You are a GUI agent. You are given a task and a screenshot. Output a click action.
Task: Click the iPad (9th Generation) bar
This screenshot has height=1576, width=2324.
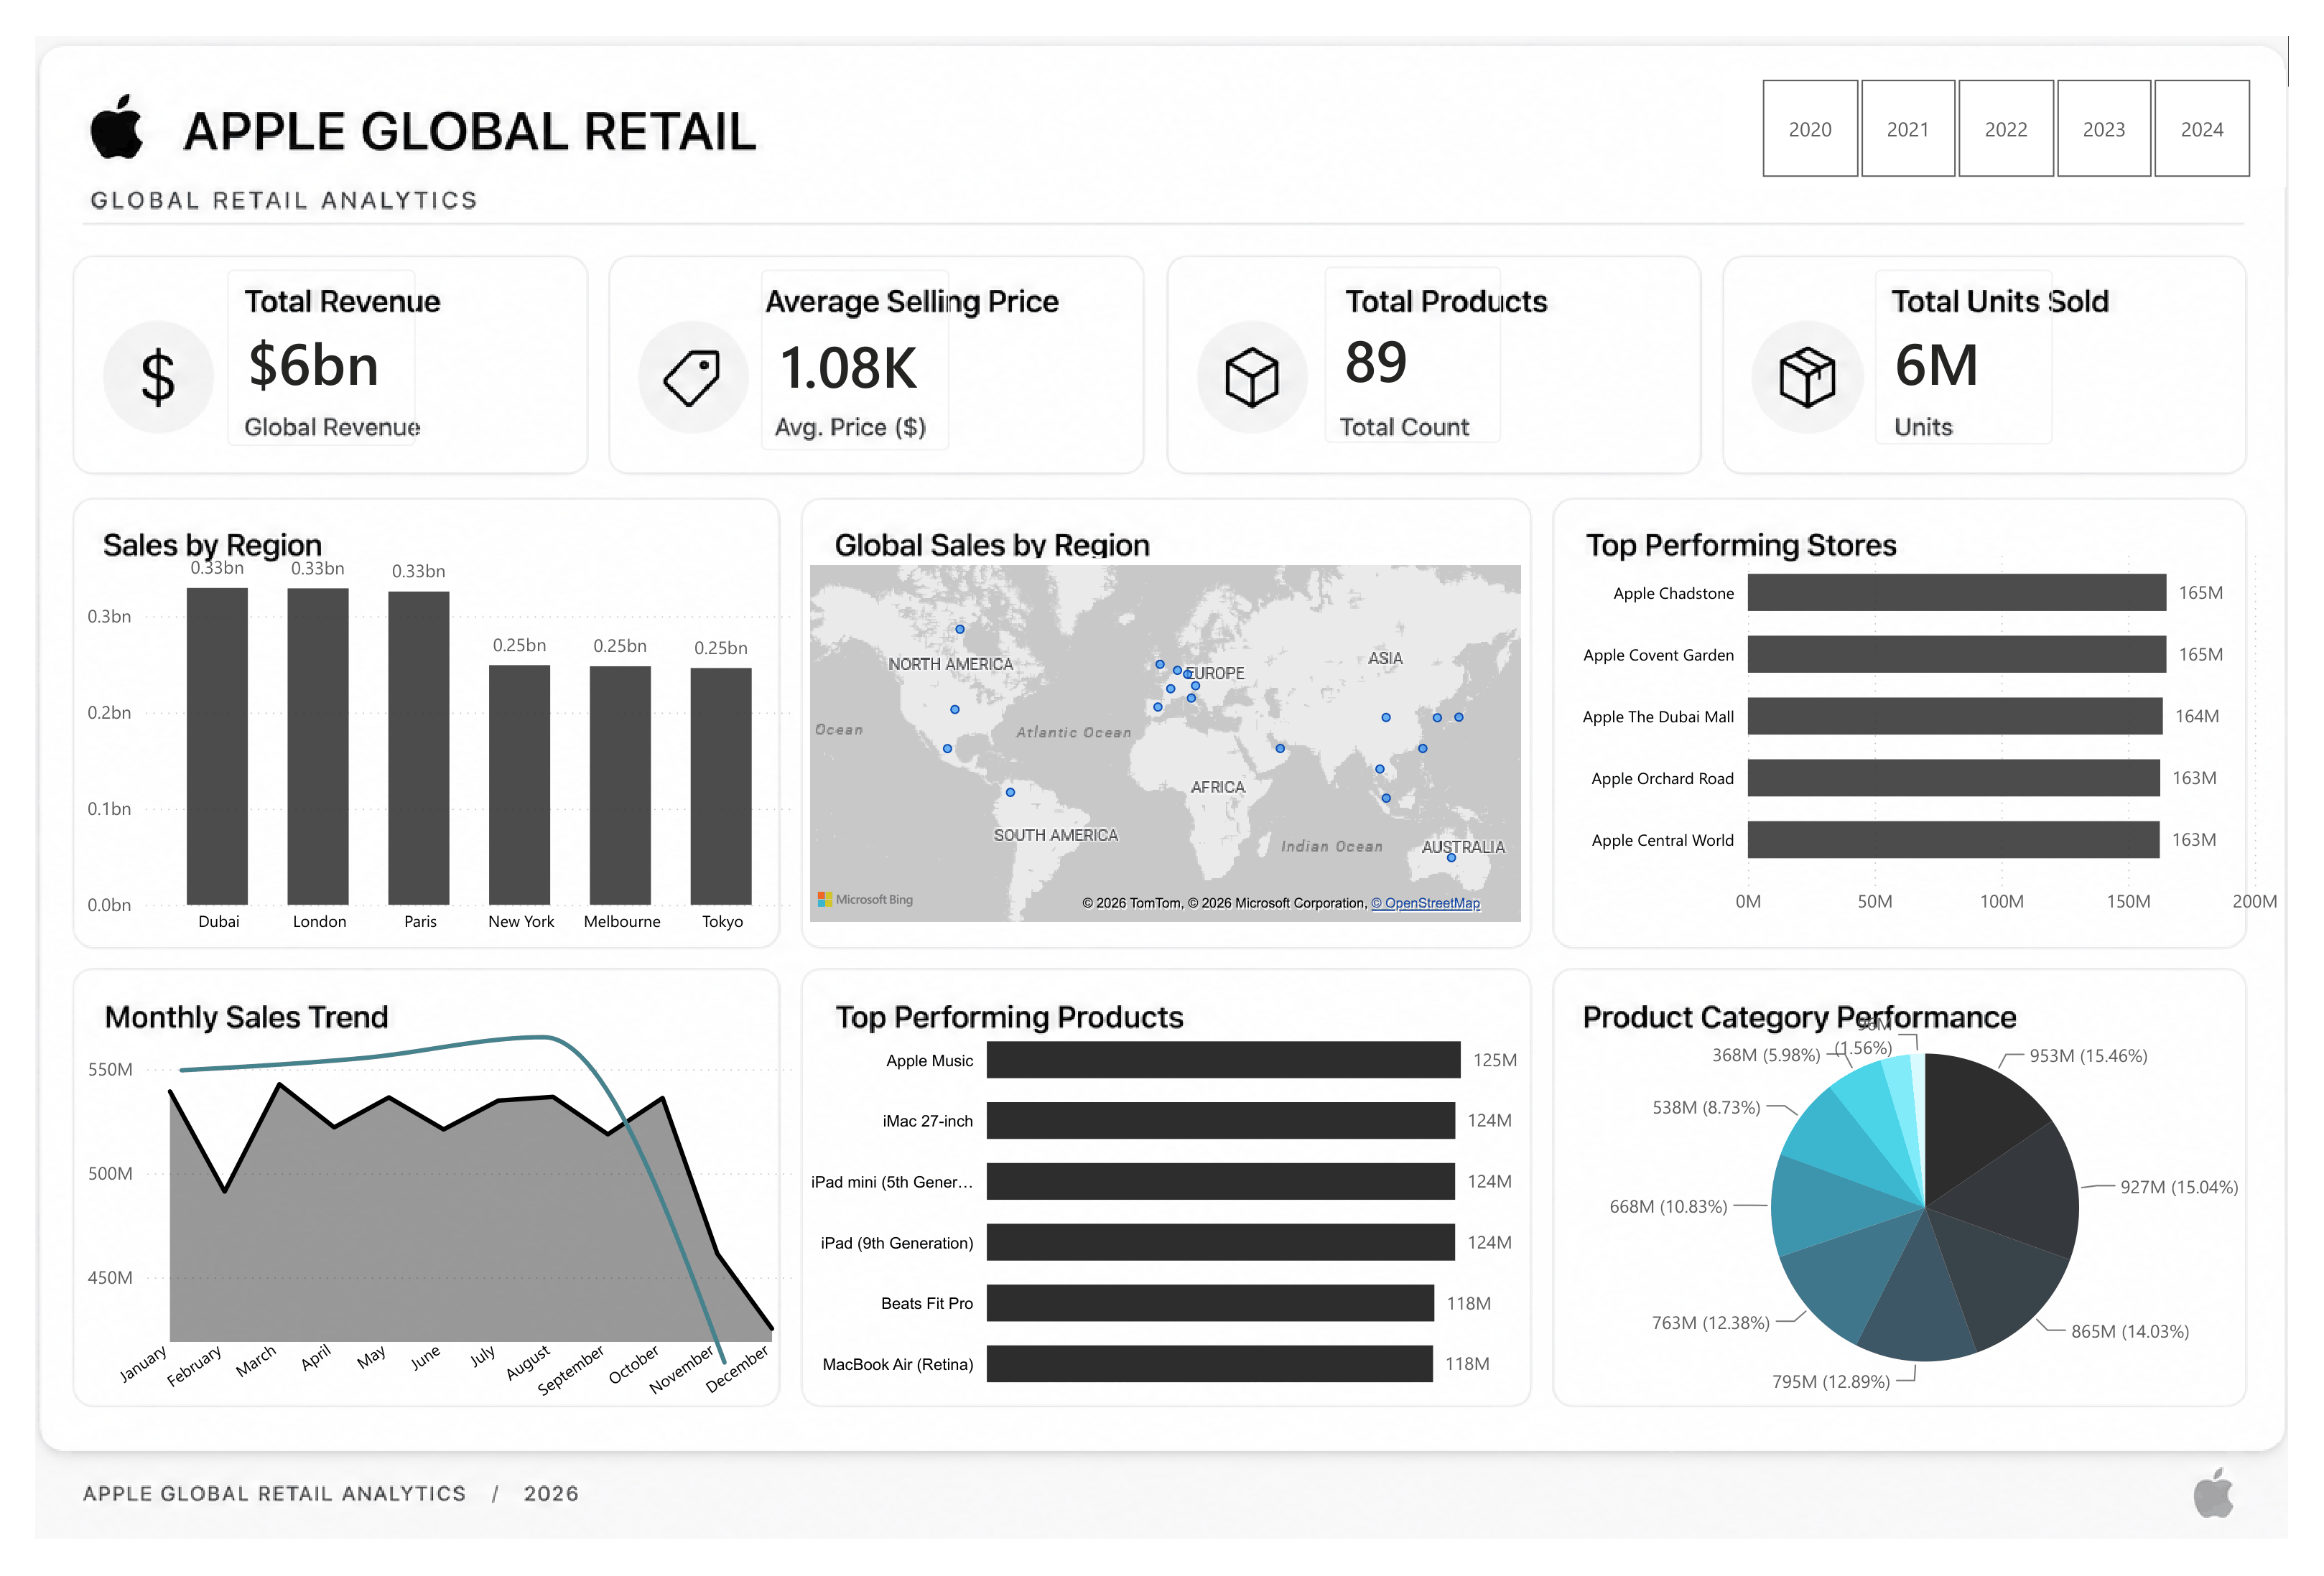1220,1242
